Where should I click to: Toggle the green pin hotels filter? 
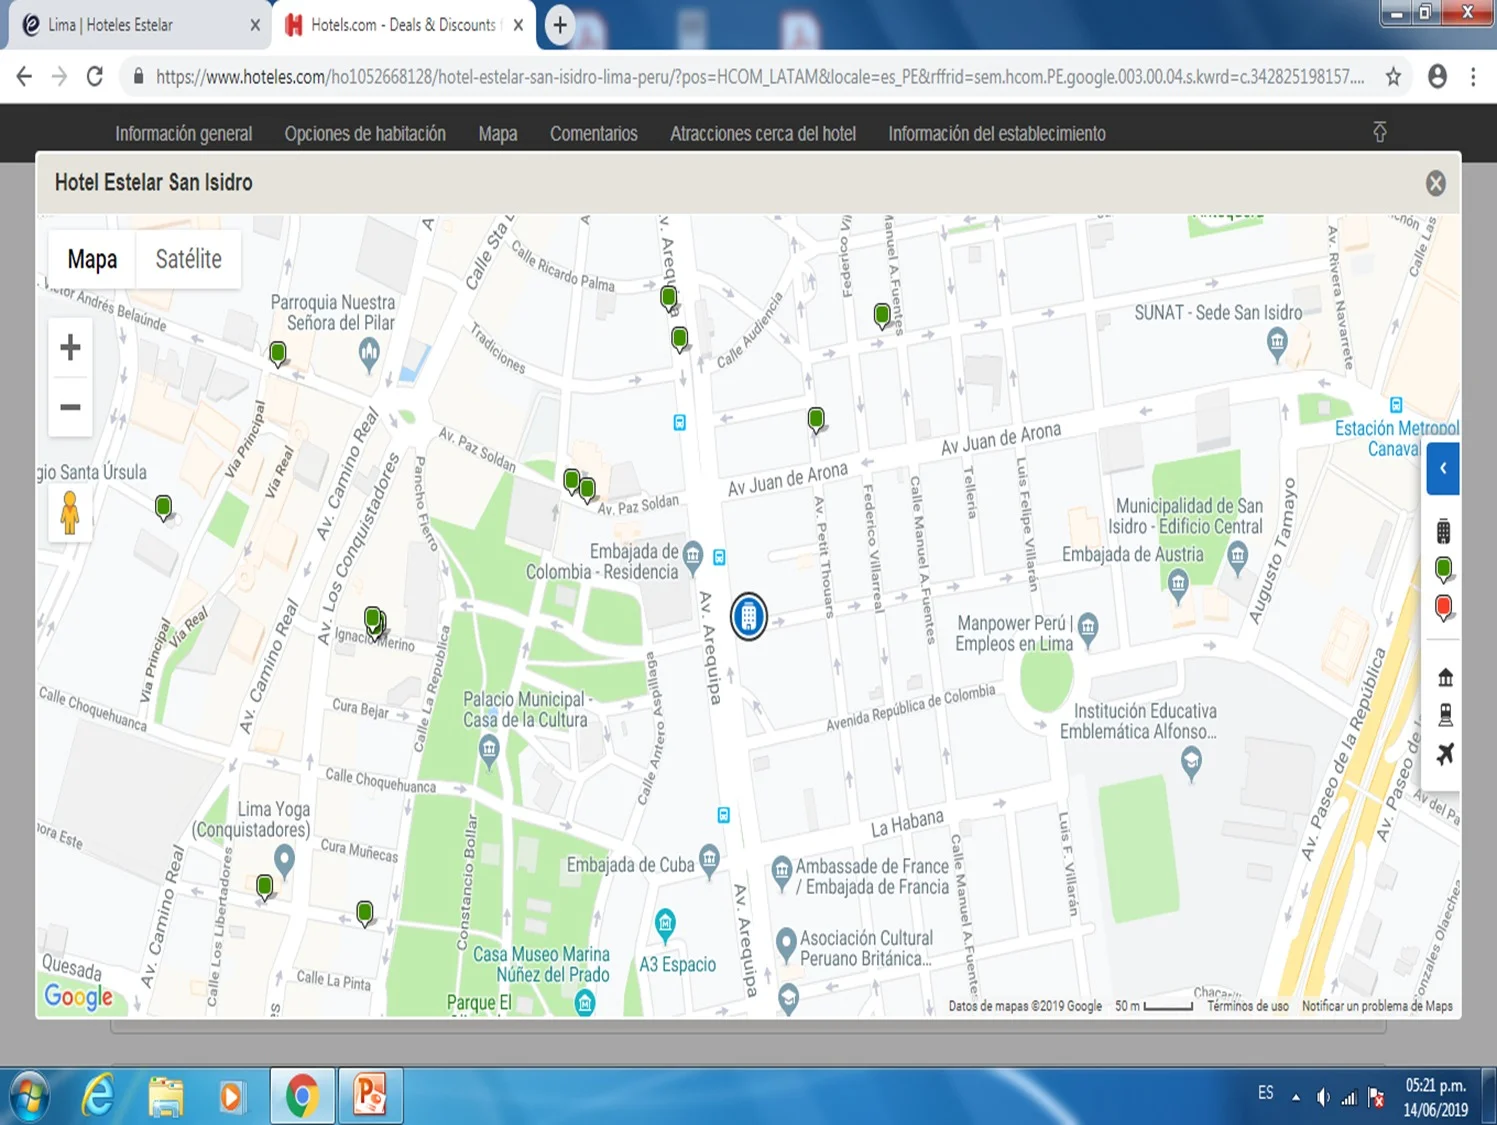[1443, 569]
